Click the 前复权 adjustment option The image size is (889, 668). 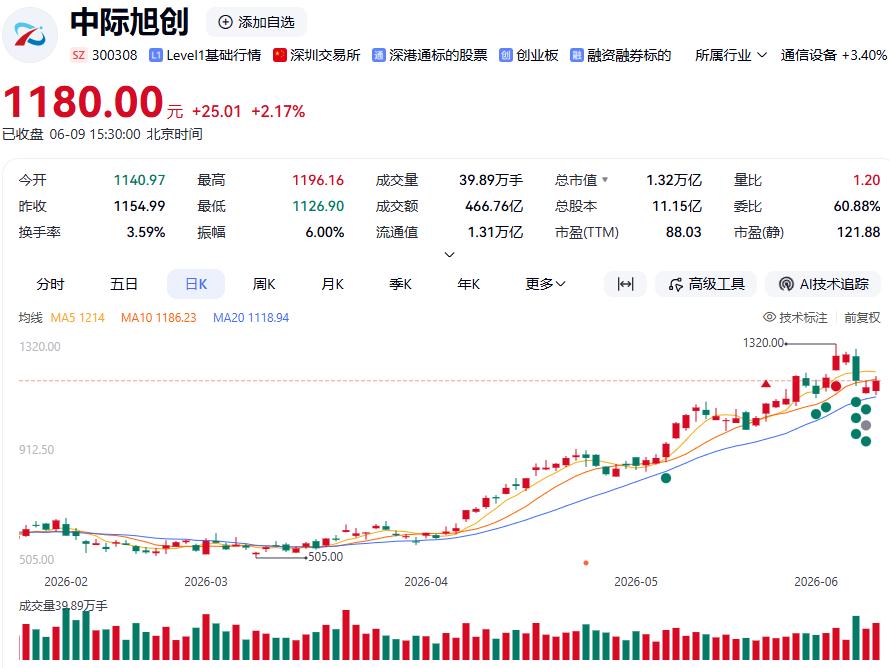862,318
